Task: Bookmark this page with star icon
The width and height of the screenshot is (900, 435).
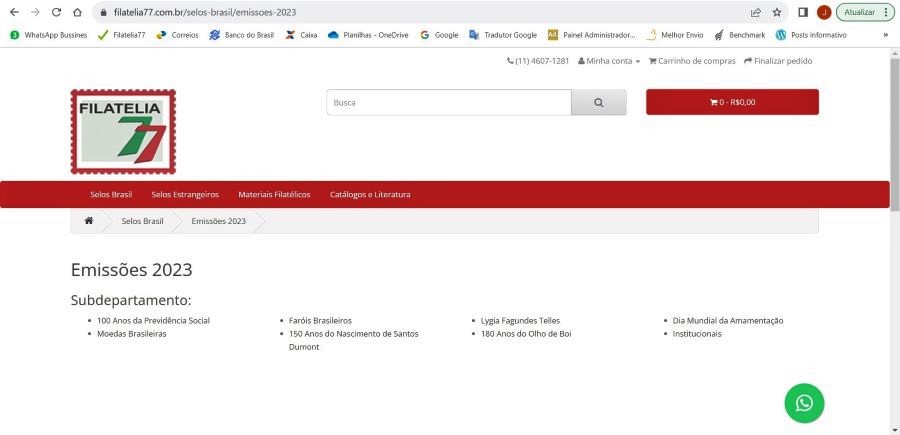Action: (777, 12)
